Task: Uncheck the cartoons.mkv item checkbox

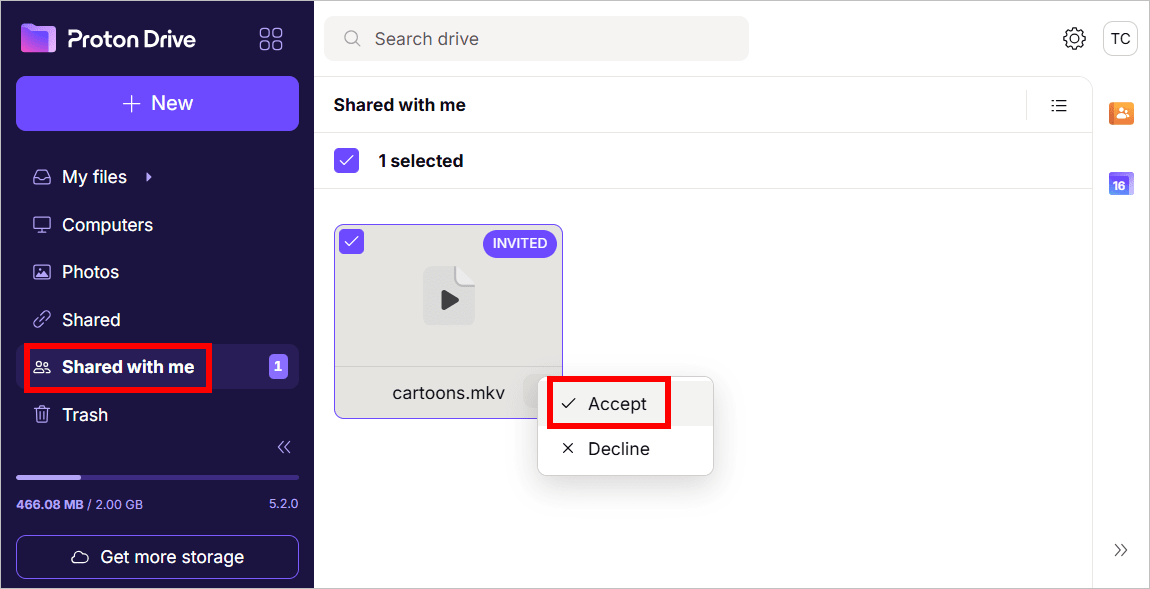Action: (x=351, y=241)
